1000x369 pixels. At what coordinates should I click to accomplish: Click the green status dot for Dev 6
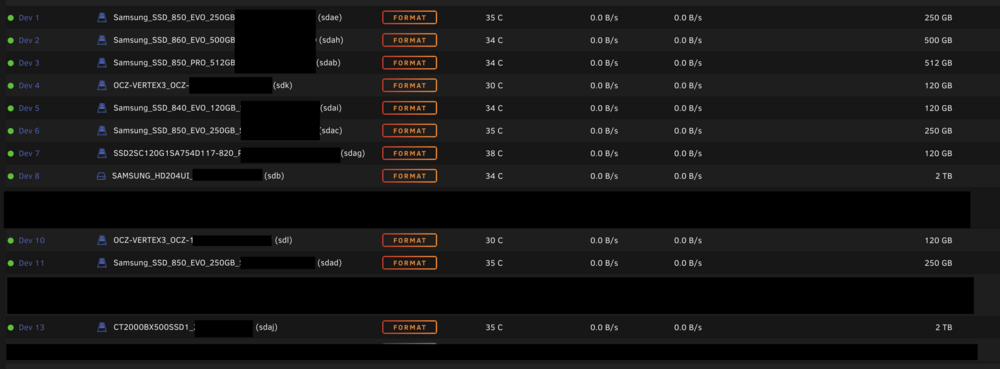pyautogui.click(x=10, y=131)
